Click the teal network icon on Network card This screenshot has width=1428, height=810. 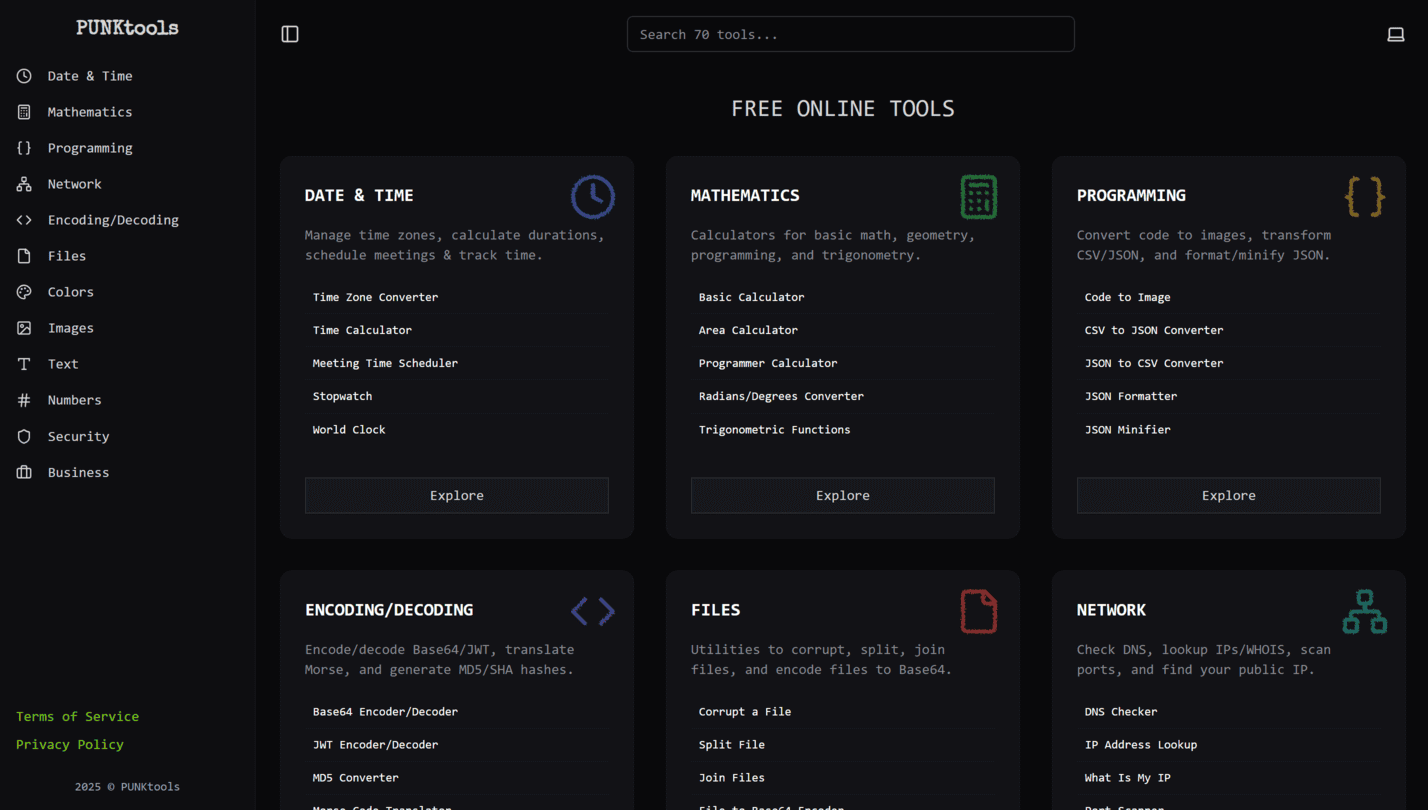pos(1364,611)
